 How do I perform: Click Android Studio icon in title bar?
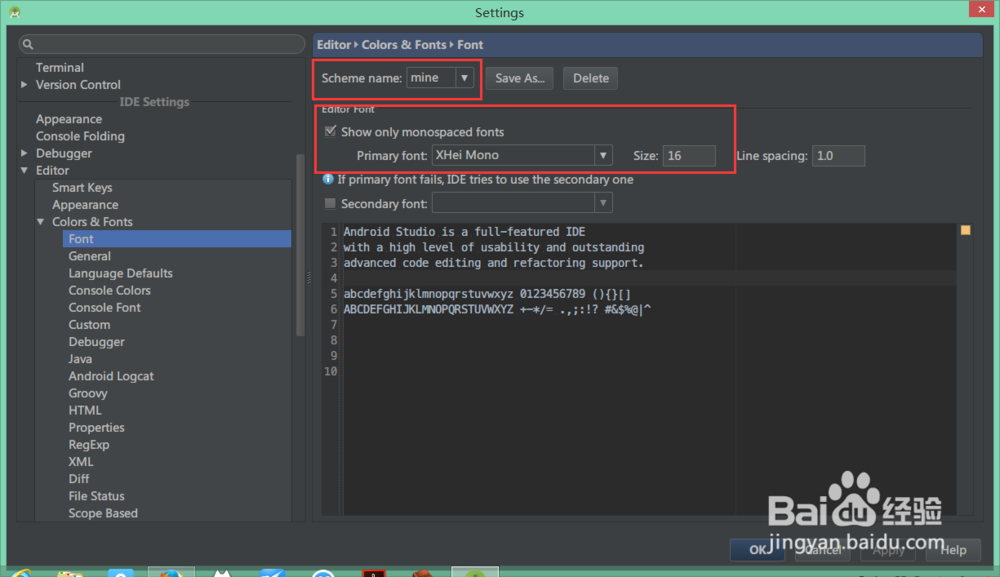point(15,12)
